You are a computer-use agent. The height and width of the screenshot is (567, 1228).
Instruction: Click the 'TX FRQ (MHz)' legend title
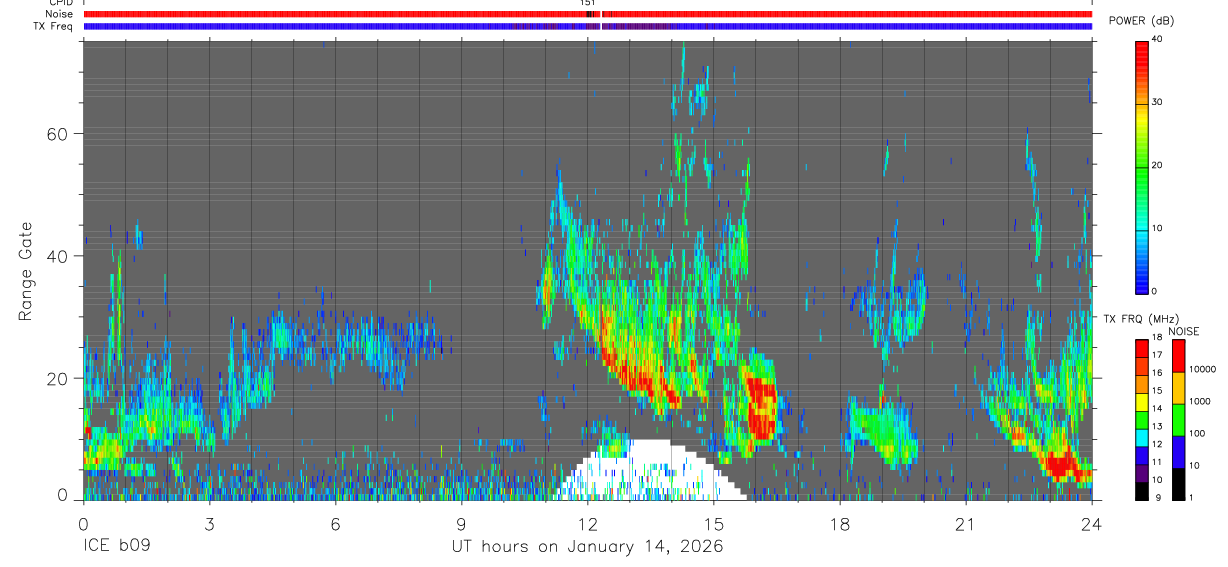click(x=1143, y=318)
